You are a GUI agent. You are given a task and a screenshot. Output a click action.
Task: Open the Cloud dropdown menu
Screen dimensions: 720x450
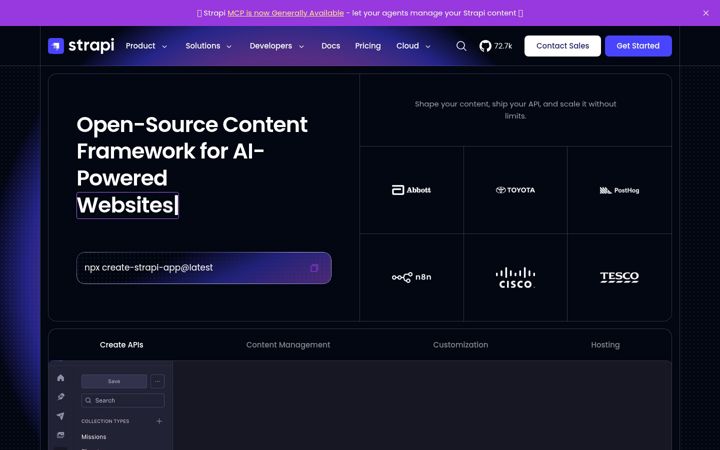click(x=414, y=46)
